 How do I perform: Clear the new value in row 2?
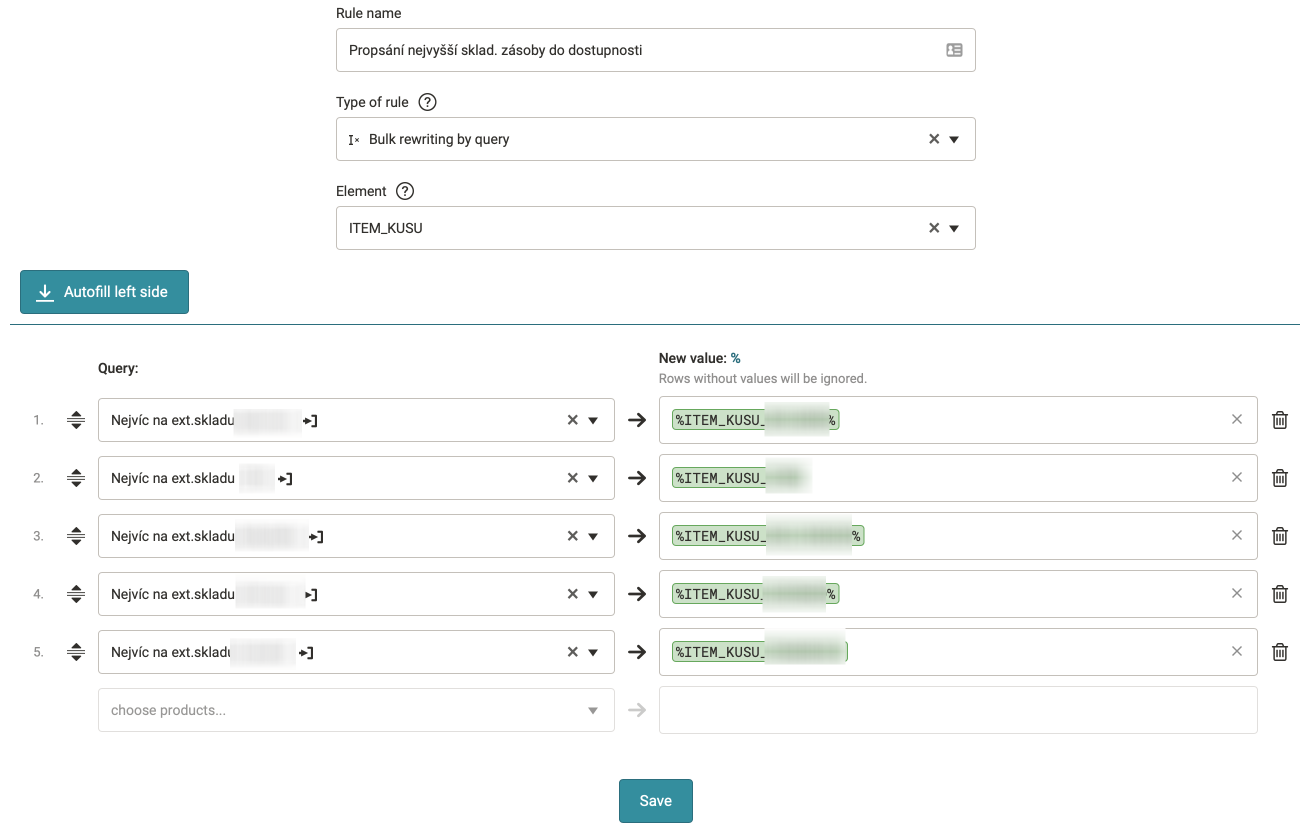click(x=1237, y=478)
